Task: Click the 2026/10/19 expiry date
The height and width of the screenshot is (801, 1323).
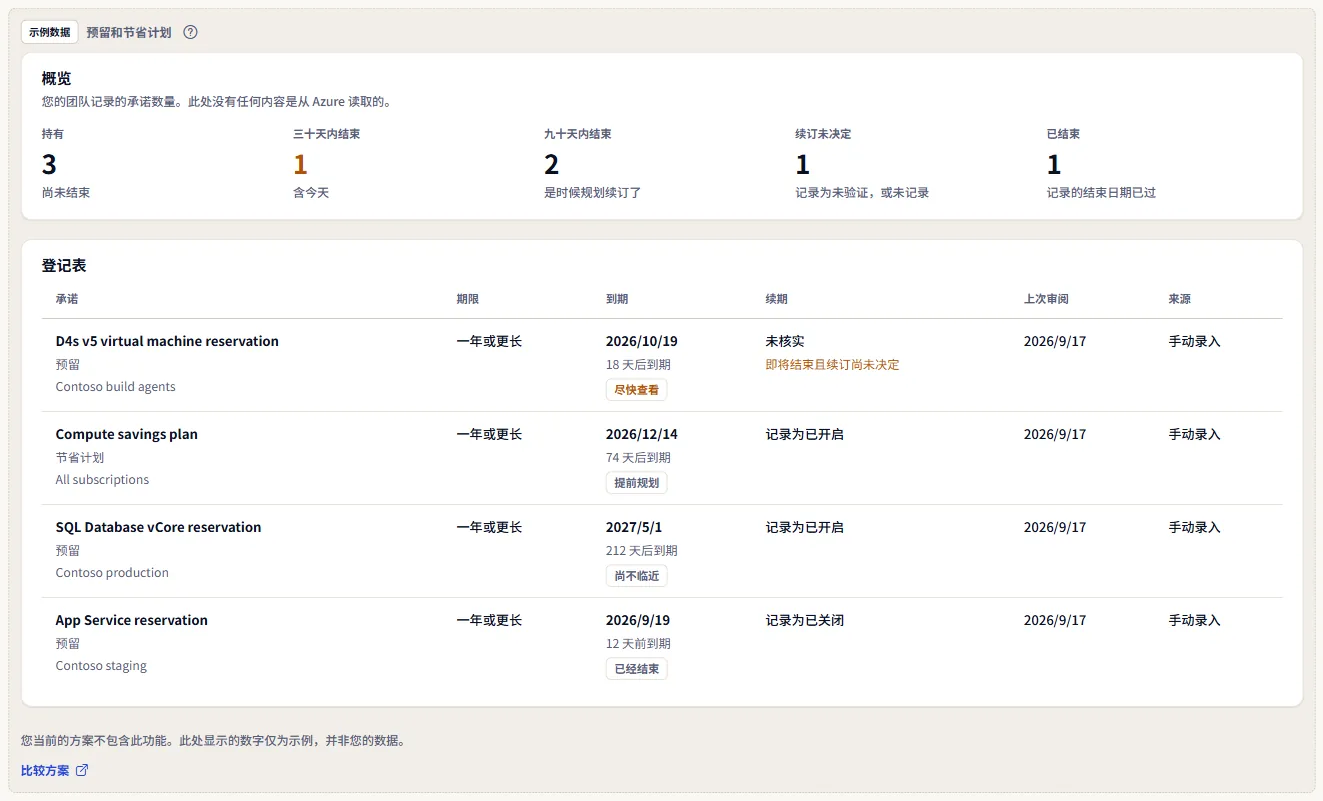Action: 642,341
